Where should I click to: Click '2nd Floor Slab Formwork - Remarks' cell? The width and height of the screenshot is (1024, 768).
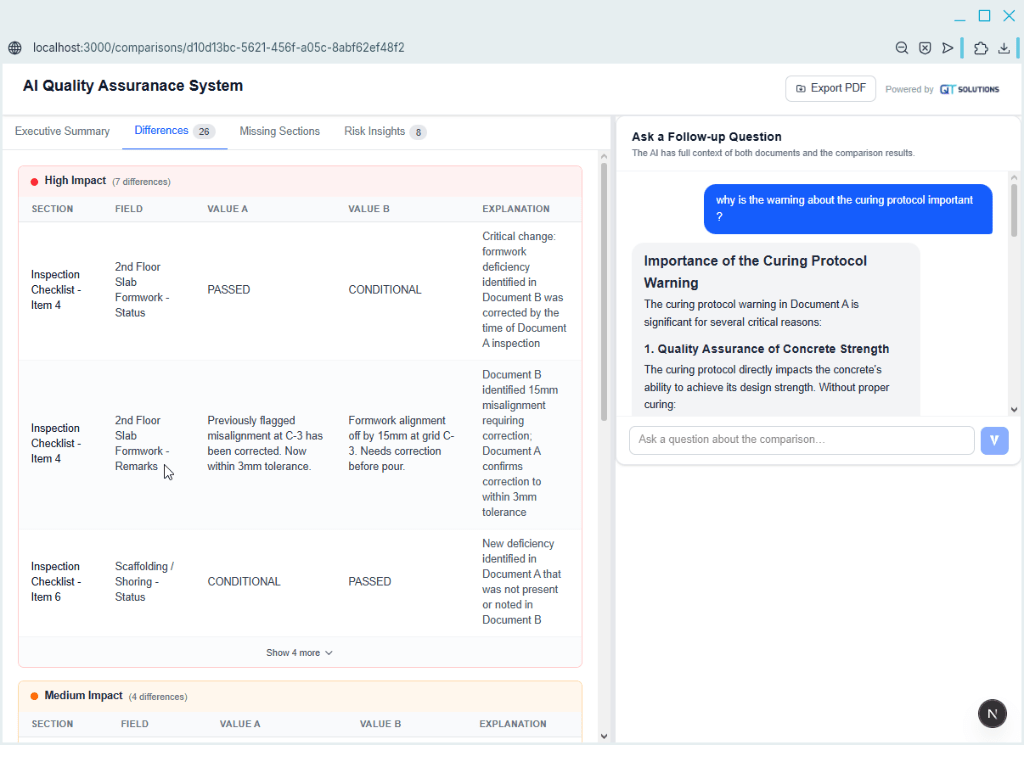tap(142, 443)
